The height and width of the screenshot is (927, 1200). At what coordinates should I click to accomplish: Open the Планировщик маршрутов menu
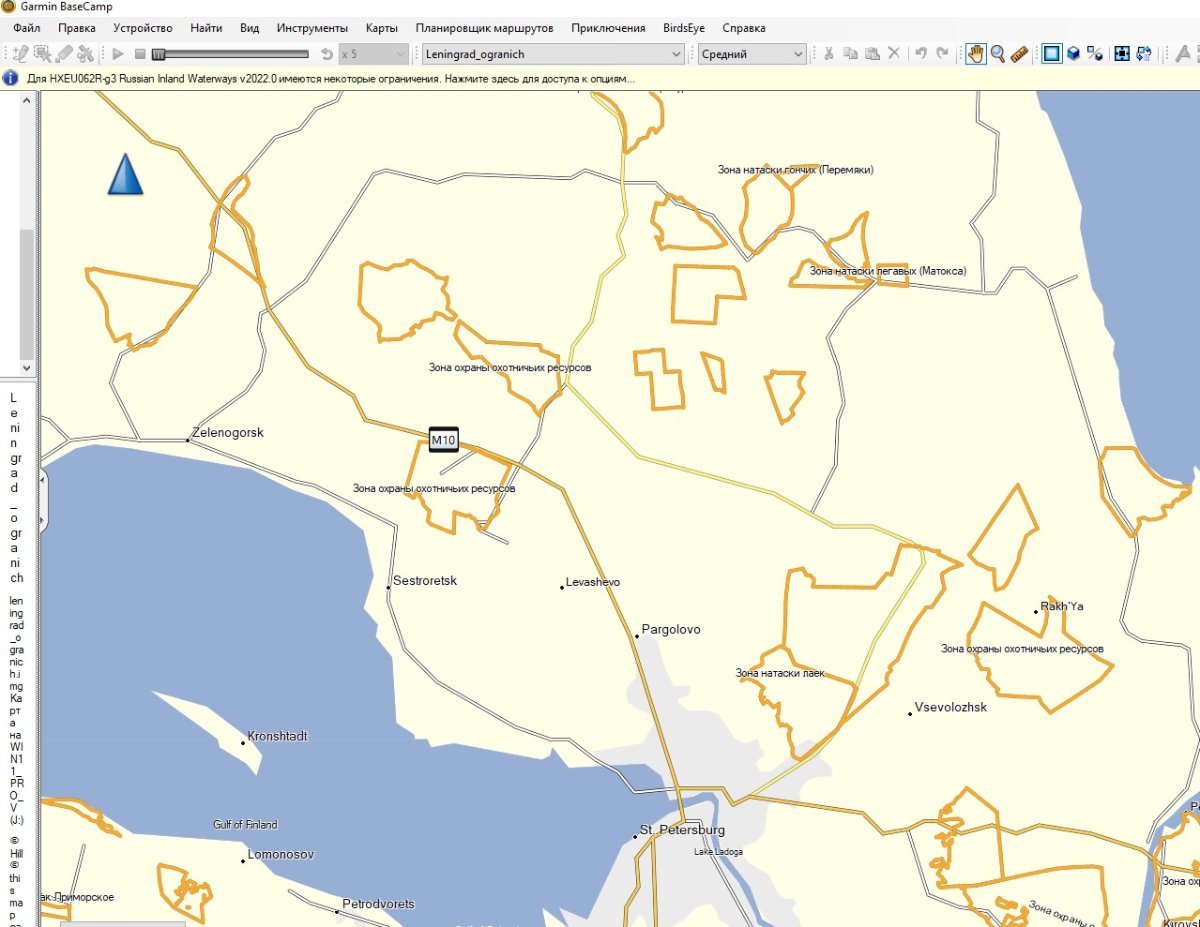coord(484,28)
